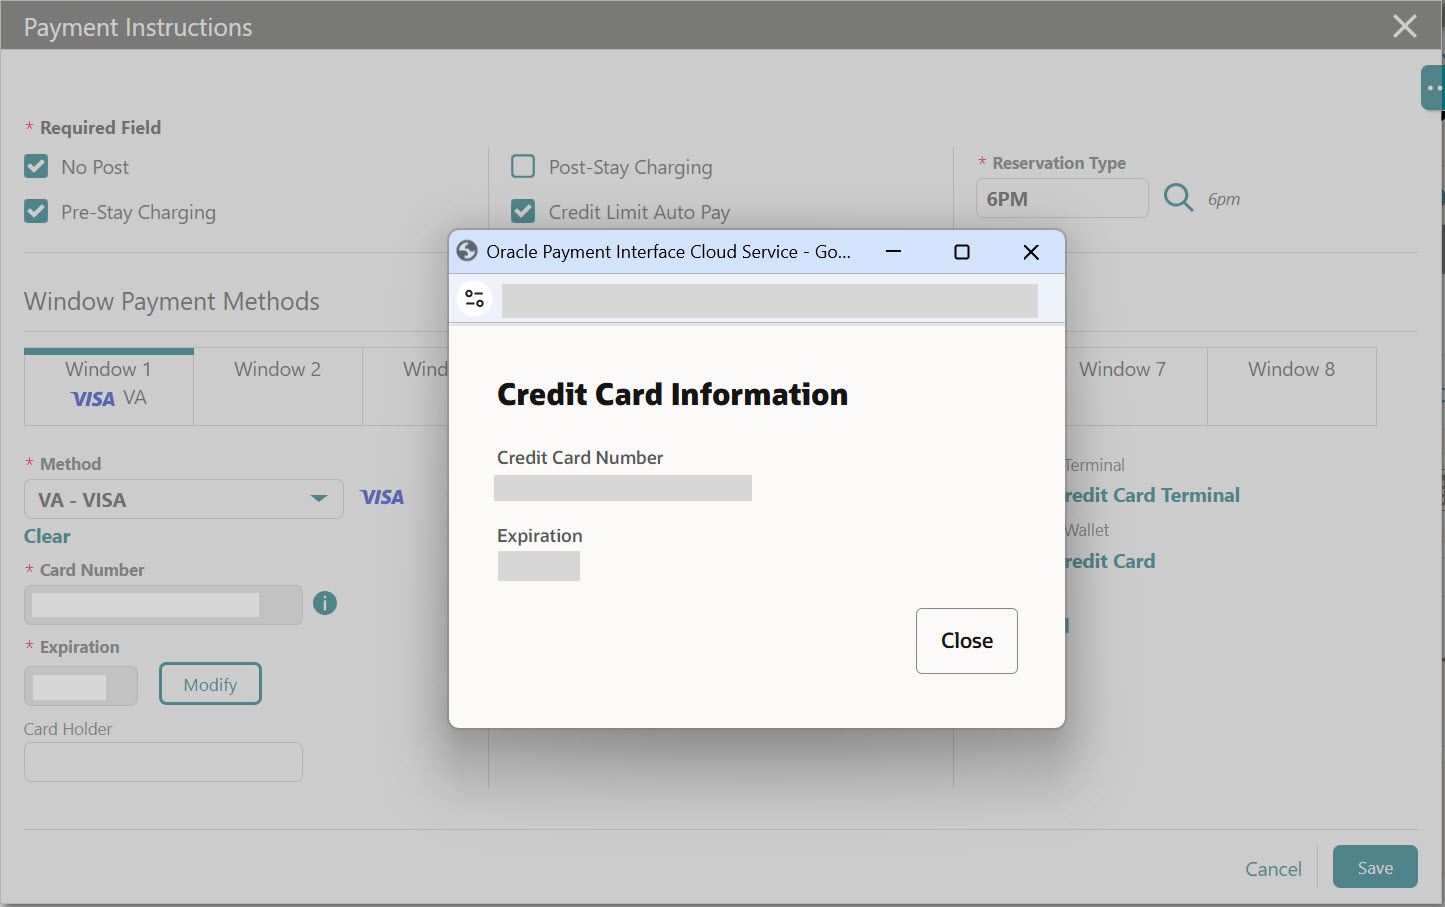Disable Credit Limit Auto Pay
Image resolution: width=1445 pixels, height=907 pixels.
tap(522, 211)
